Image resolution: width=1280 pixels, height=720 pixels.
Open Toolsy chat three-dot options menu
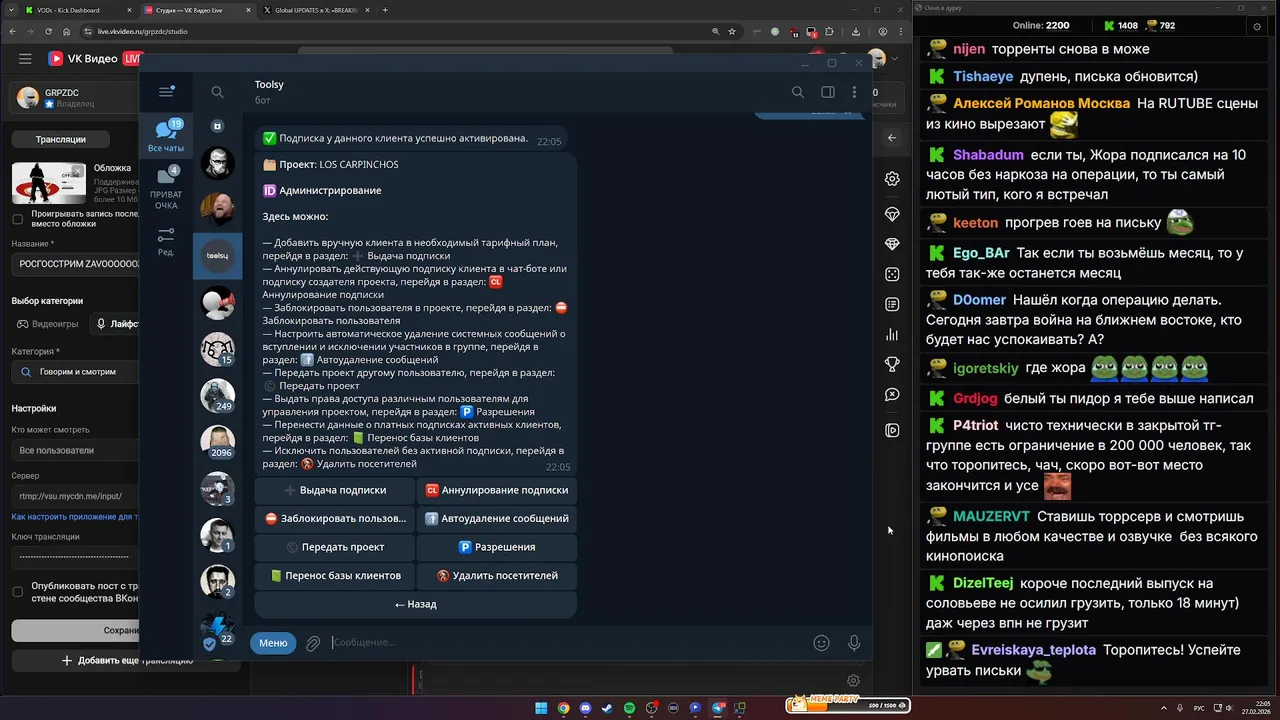[x=854, y=92]
